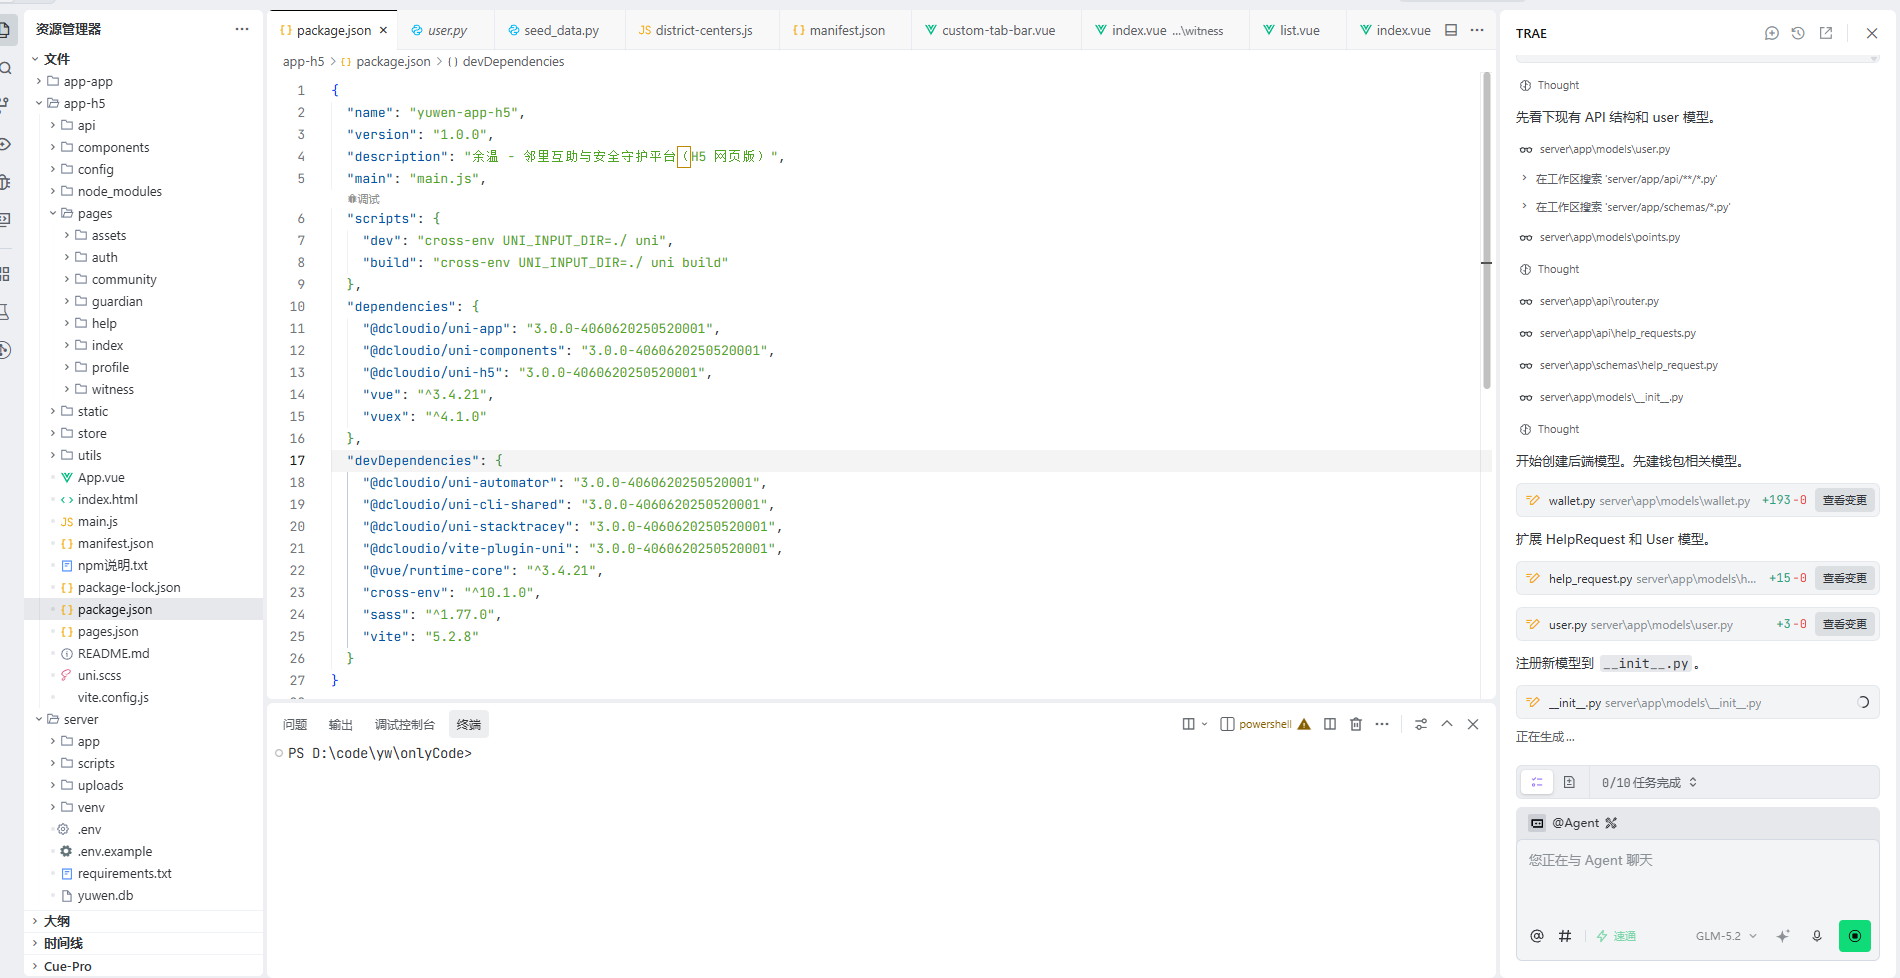Maximize the terminal panel with chevron
This screenshot has height=978, width=1900.
click(1447, 724)
